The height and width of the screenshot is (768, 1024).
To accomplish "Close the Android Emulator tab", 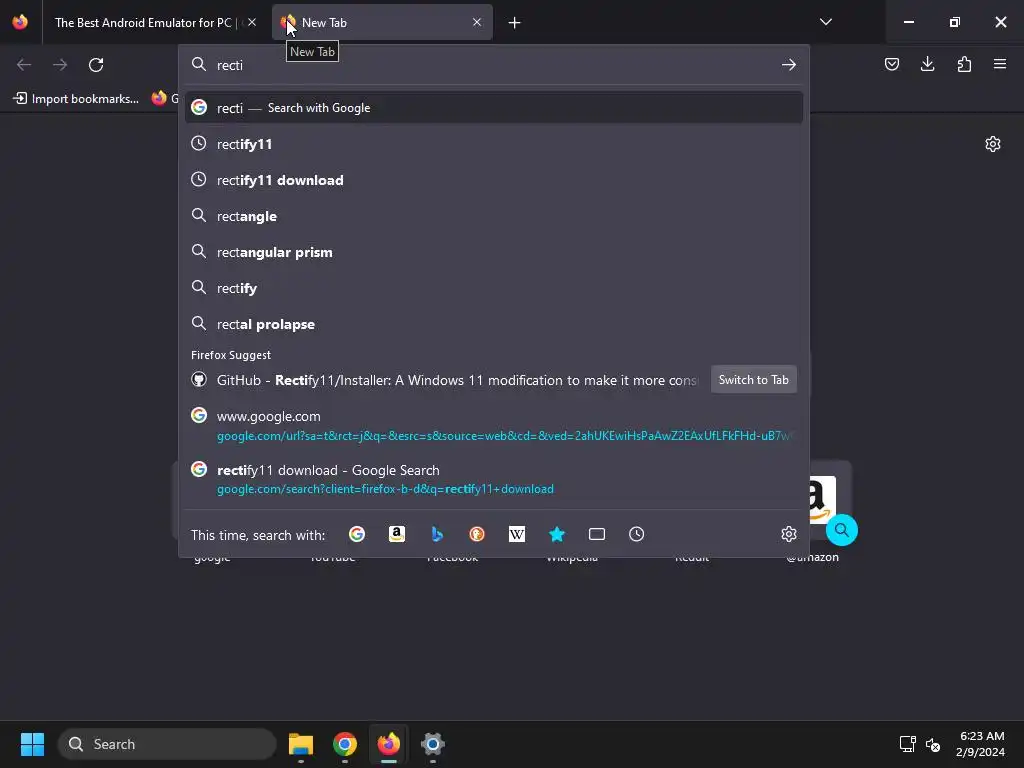I will point(252,22).
